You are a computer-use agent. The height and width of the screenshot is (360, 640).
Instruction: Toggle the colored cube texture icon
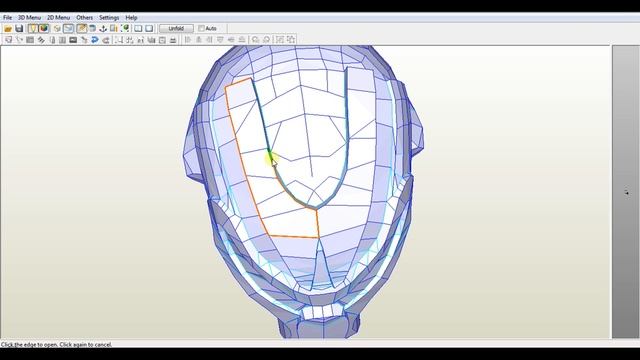(x=44, y=29)
